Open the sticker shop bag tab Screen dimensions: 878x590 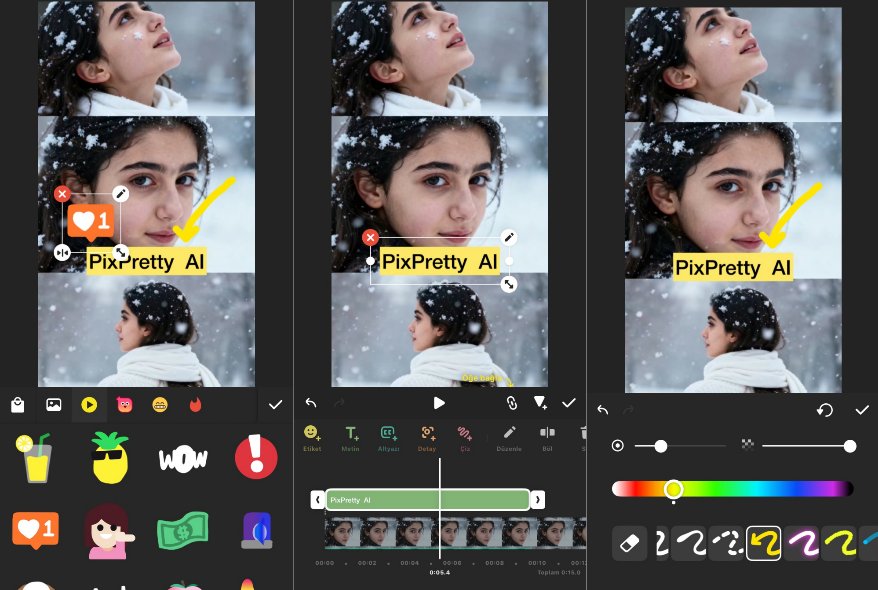point(18,405)
